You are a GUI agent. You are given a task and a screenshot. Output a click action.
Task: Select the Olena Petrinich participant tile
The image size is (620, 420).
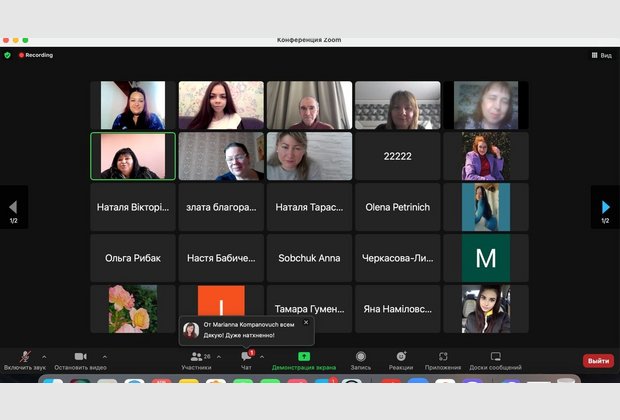397,207
